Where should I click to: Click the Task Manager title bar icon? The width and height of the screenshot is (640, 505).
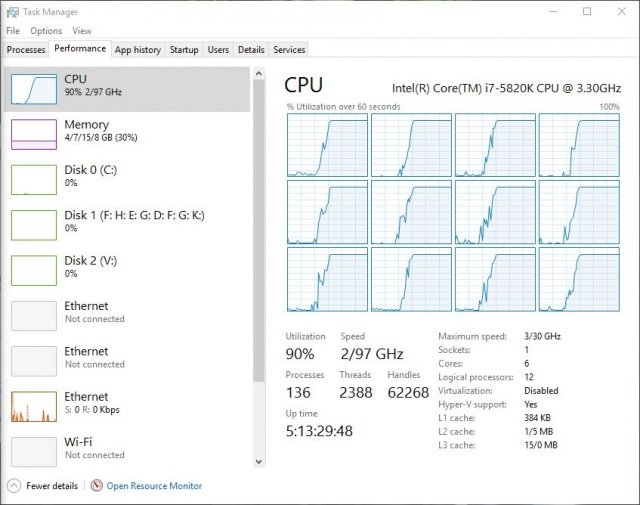pyautogui.click(x=11, y=12)
